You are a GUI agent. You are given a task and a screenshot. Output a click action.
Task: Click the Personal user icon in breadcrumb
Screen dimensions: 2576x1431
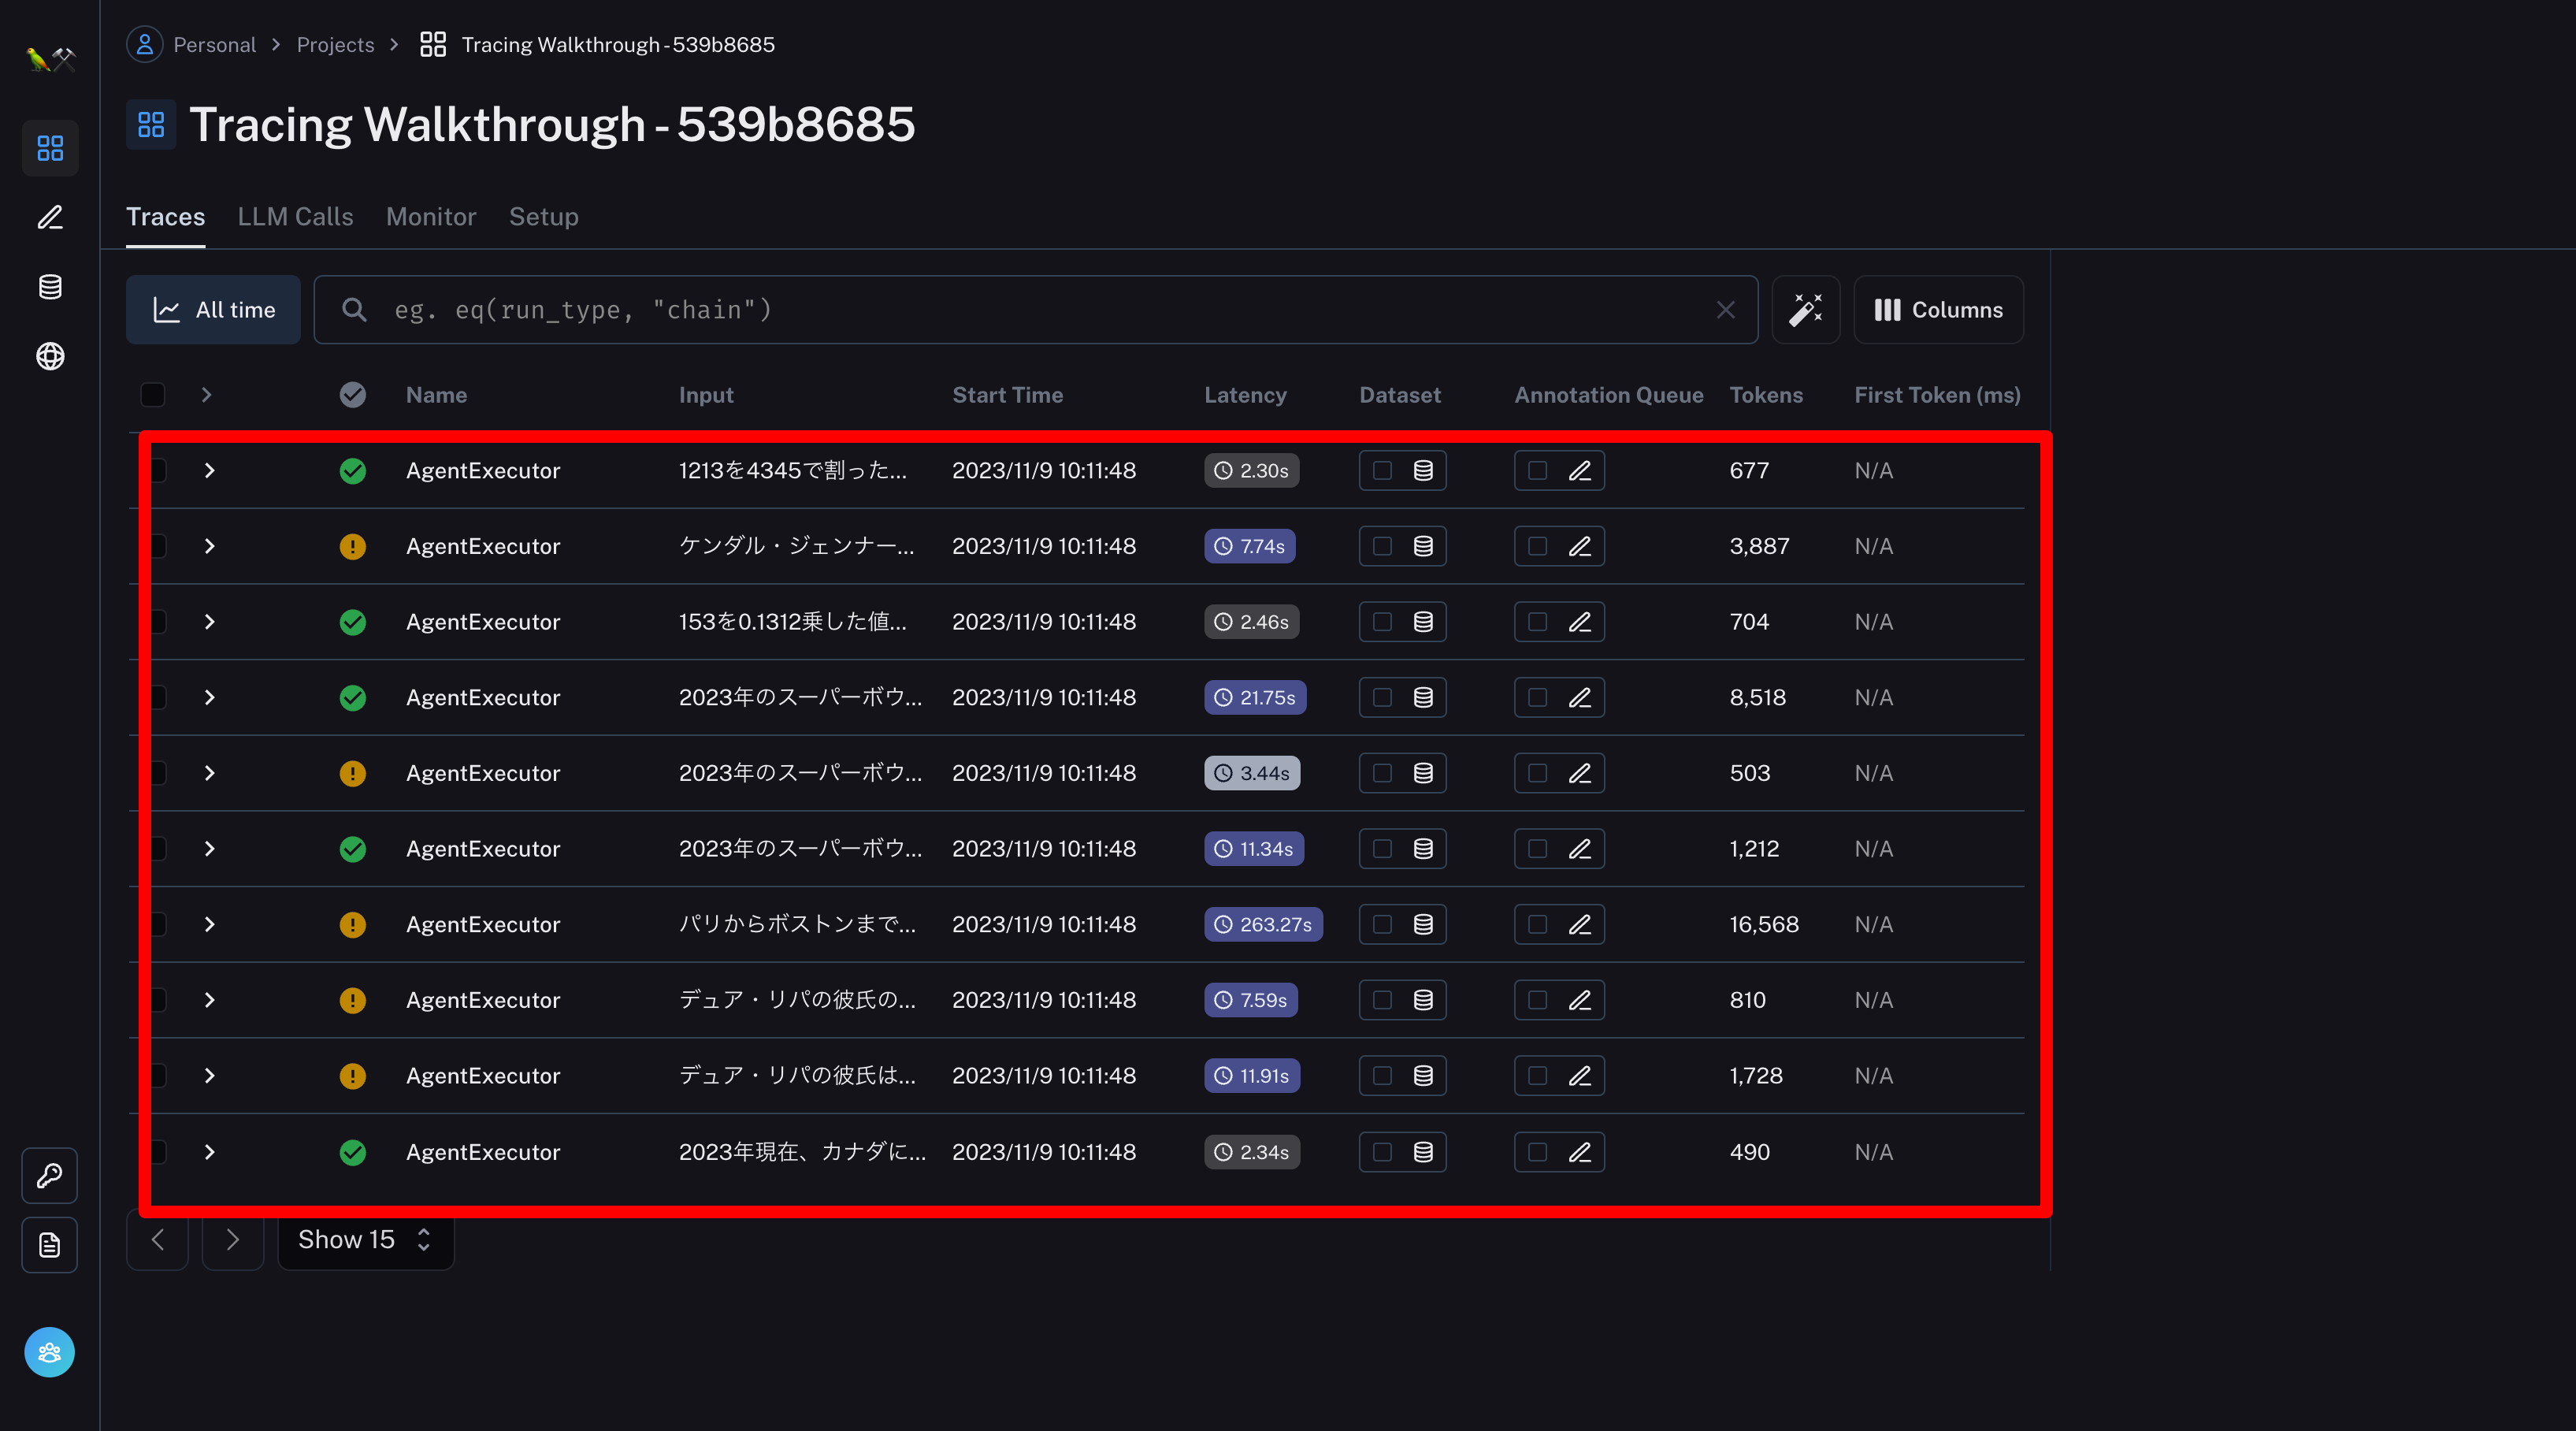[145, 44]
